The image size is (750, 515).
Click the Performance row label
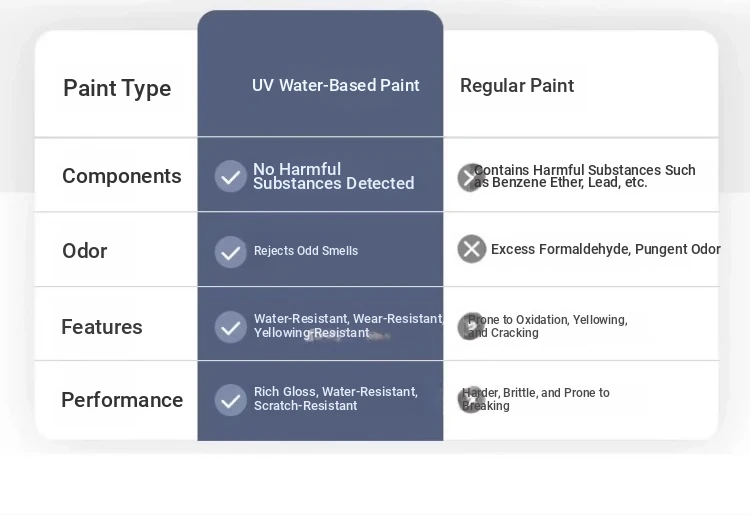(122, 400)
